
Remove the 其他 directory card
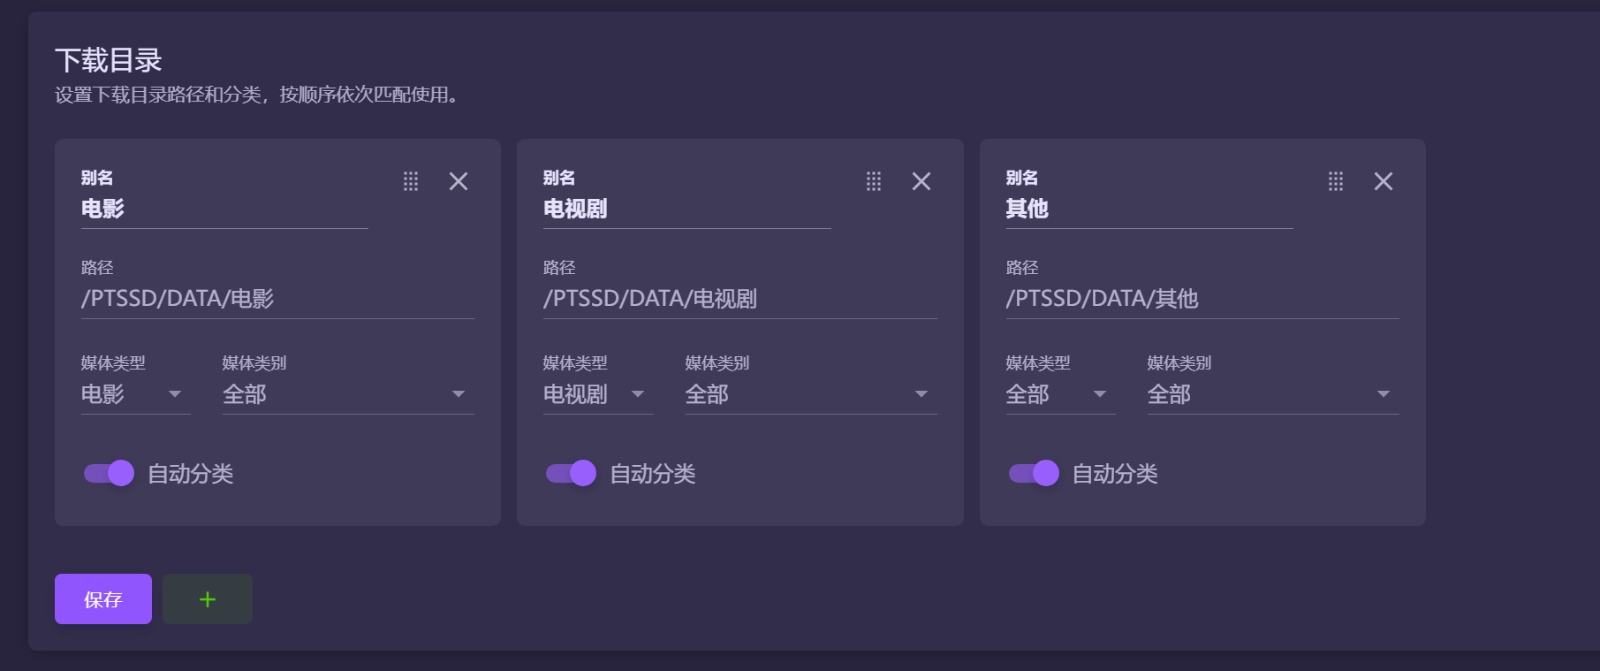click(x=1383, y=181)
